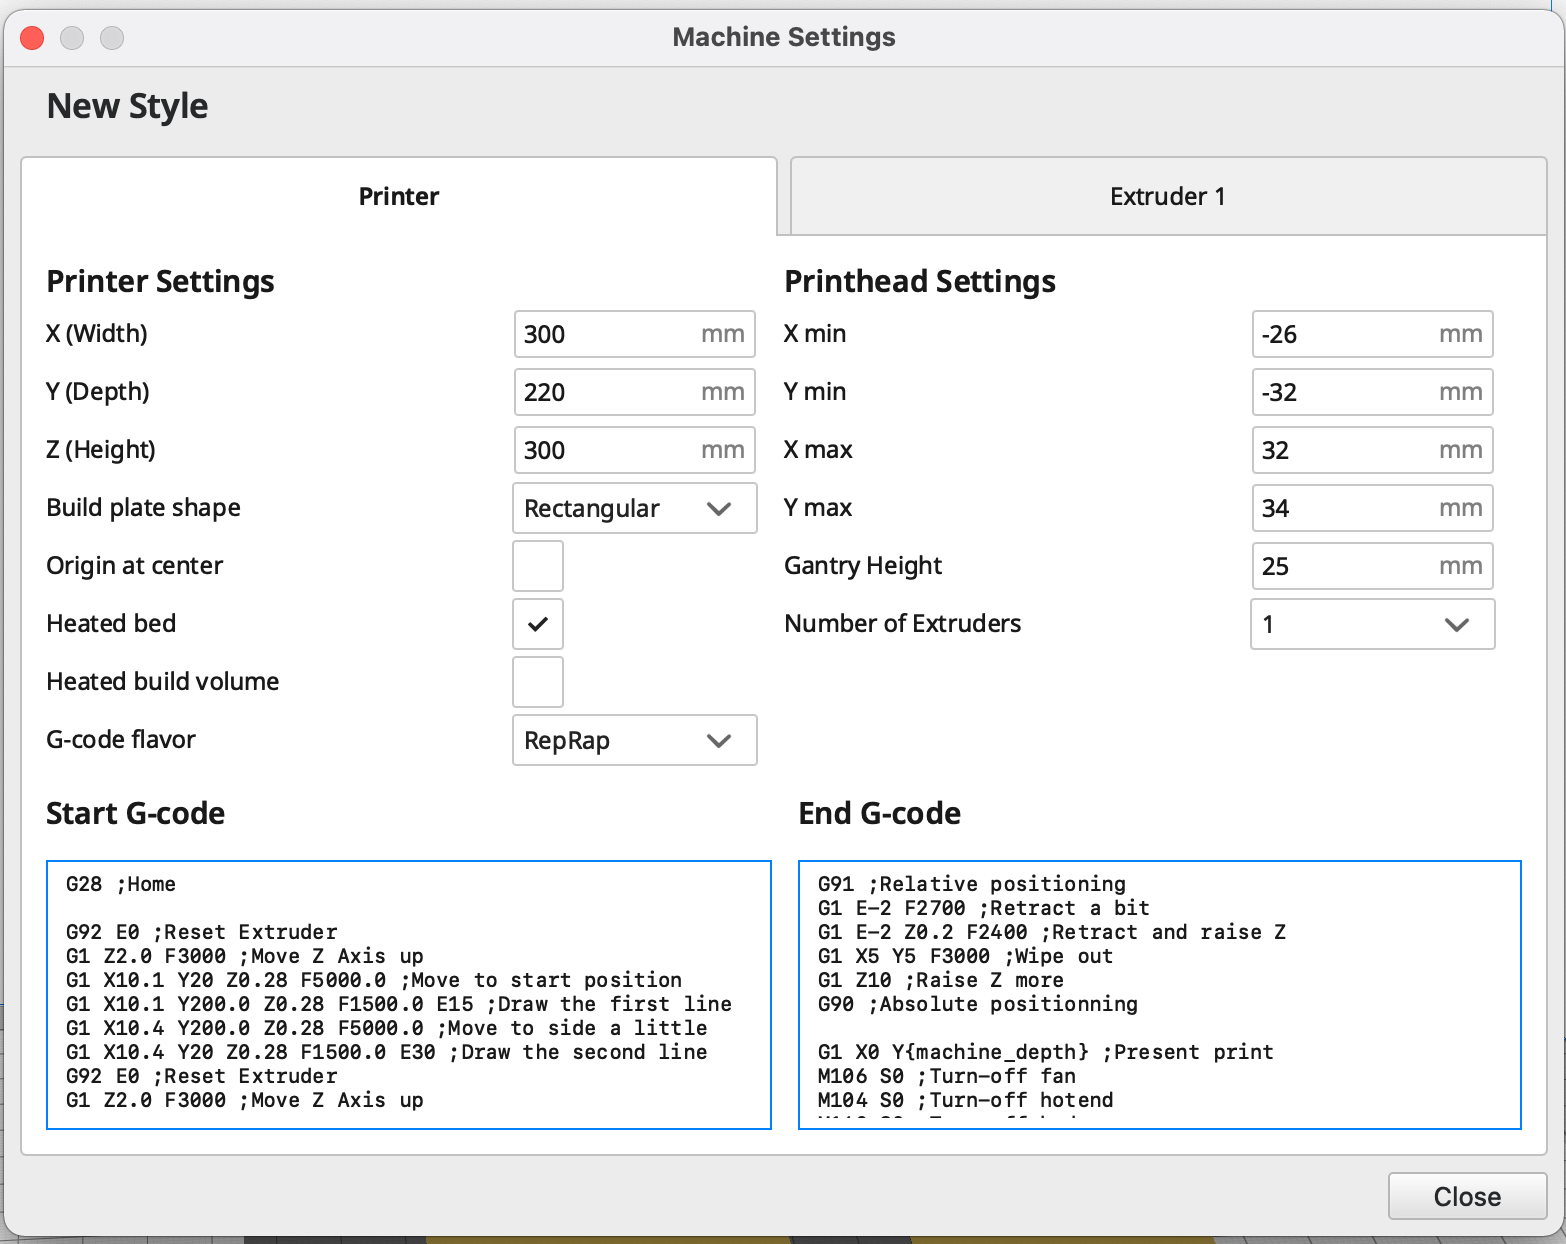Click the red window close button
The width and height of the screenshot is (1566, 1244).
[x=32, y=38]
